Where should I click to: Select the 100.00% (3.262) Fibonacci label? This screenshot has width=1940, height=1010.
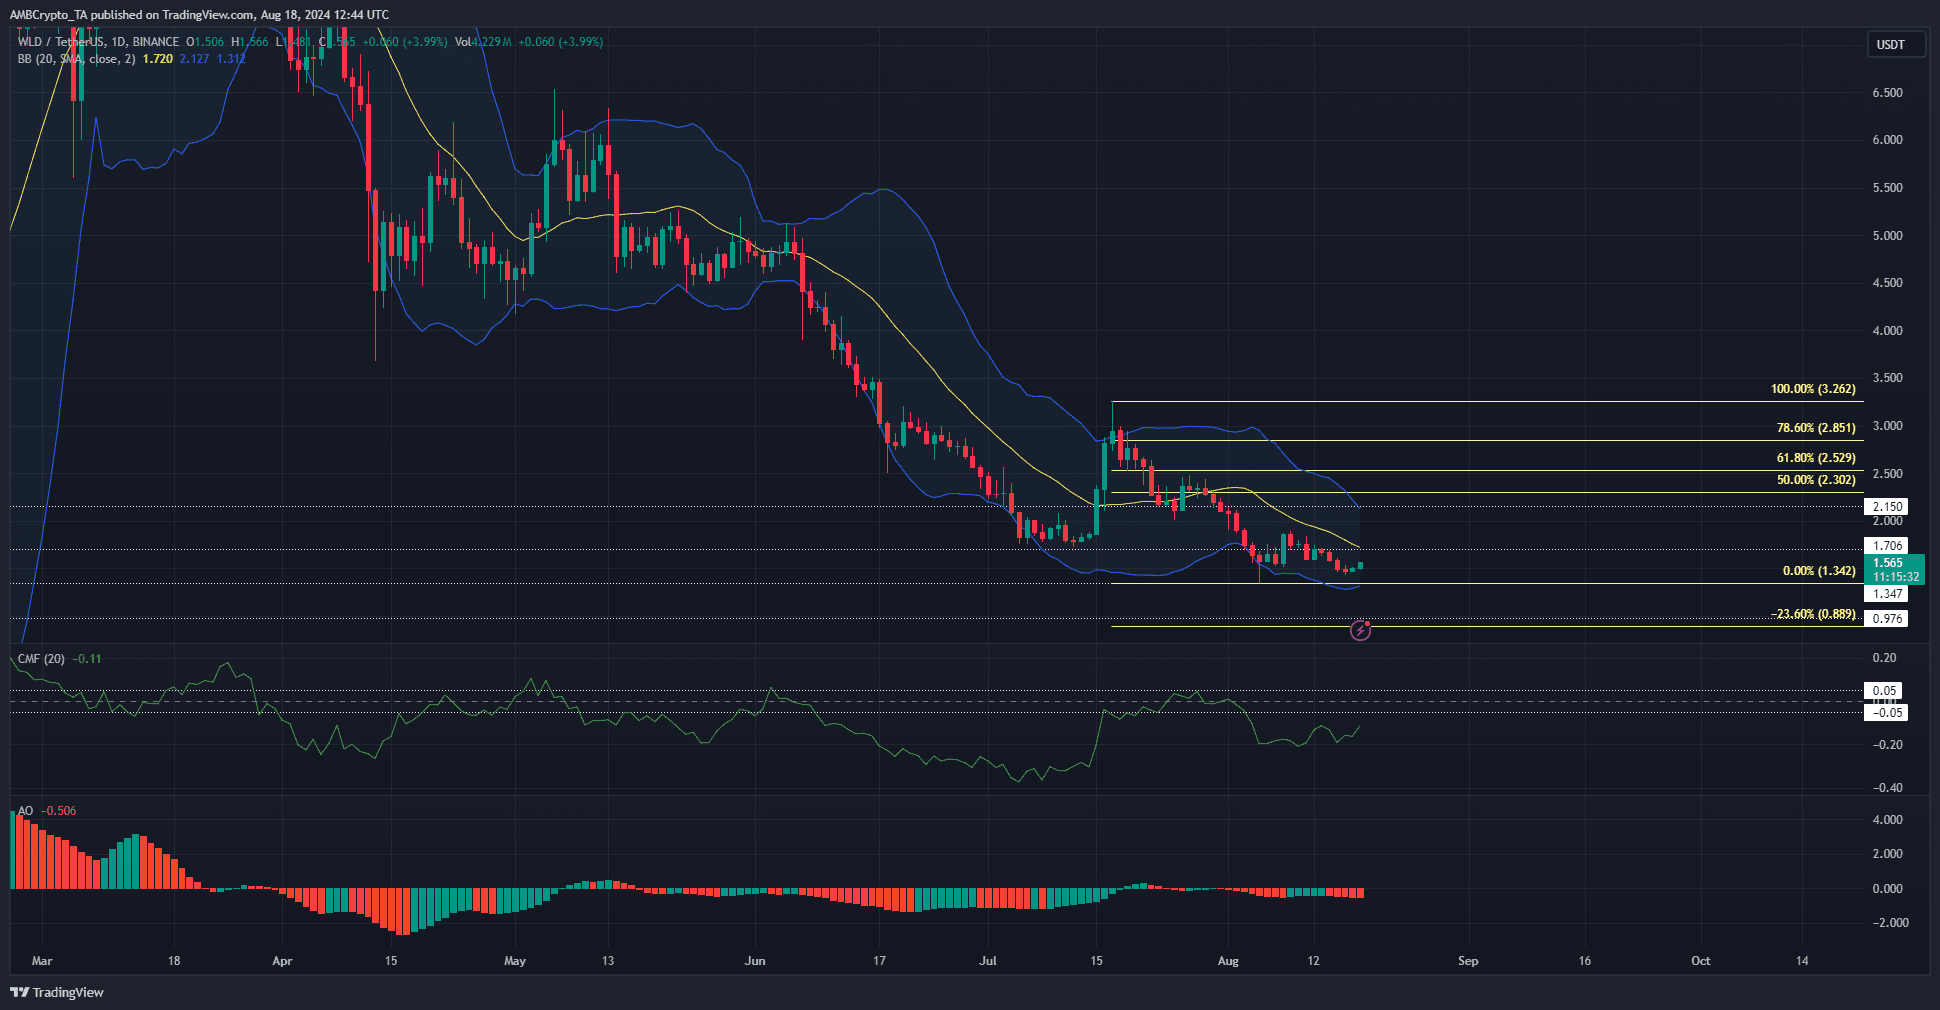point(1812,389)
